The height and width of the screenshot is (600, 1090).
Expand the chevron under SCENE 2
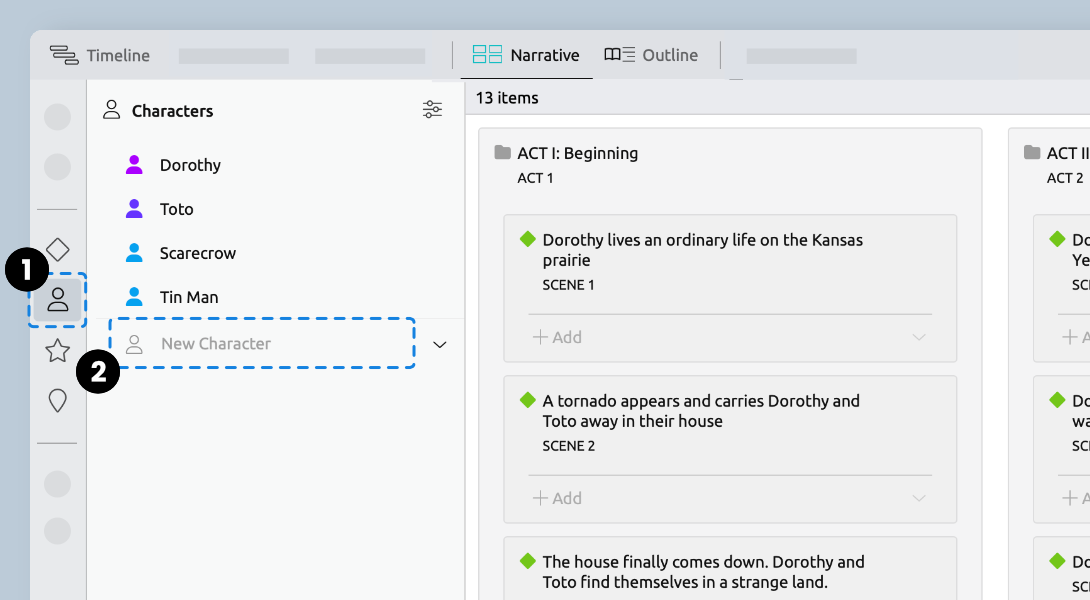coord(919,498)
